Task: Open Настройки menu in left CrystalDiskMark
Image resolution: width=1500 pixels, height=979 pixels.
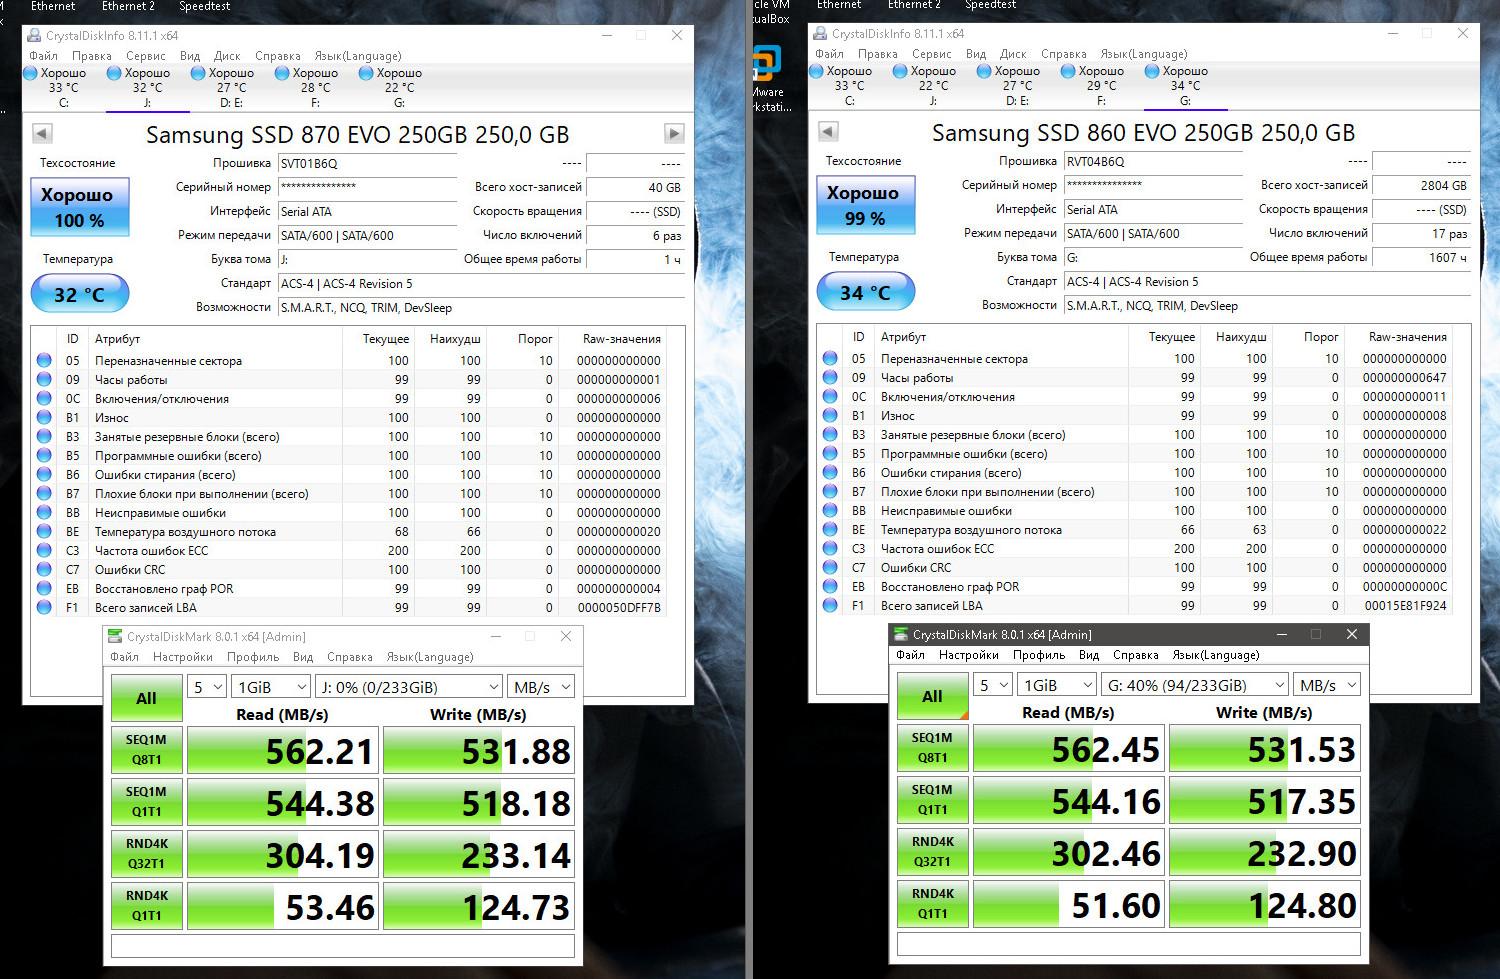Action: 183,657
